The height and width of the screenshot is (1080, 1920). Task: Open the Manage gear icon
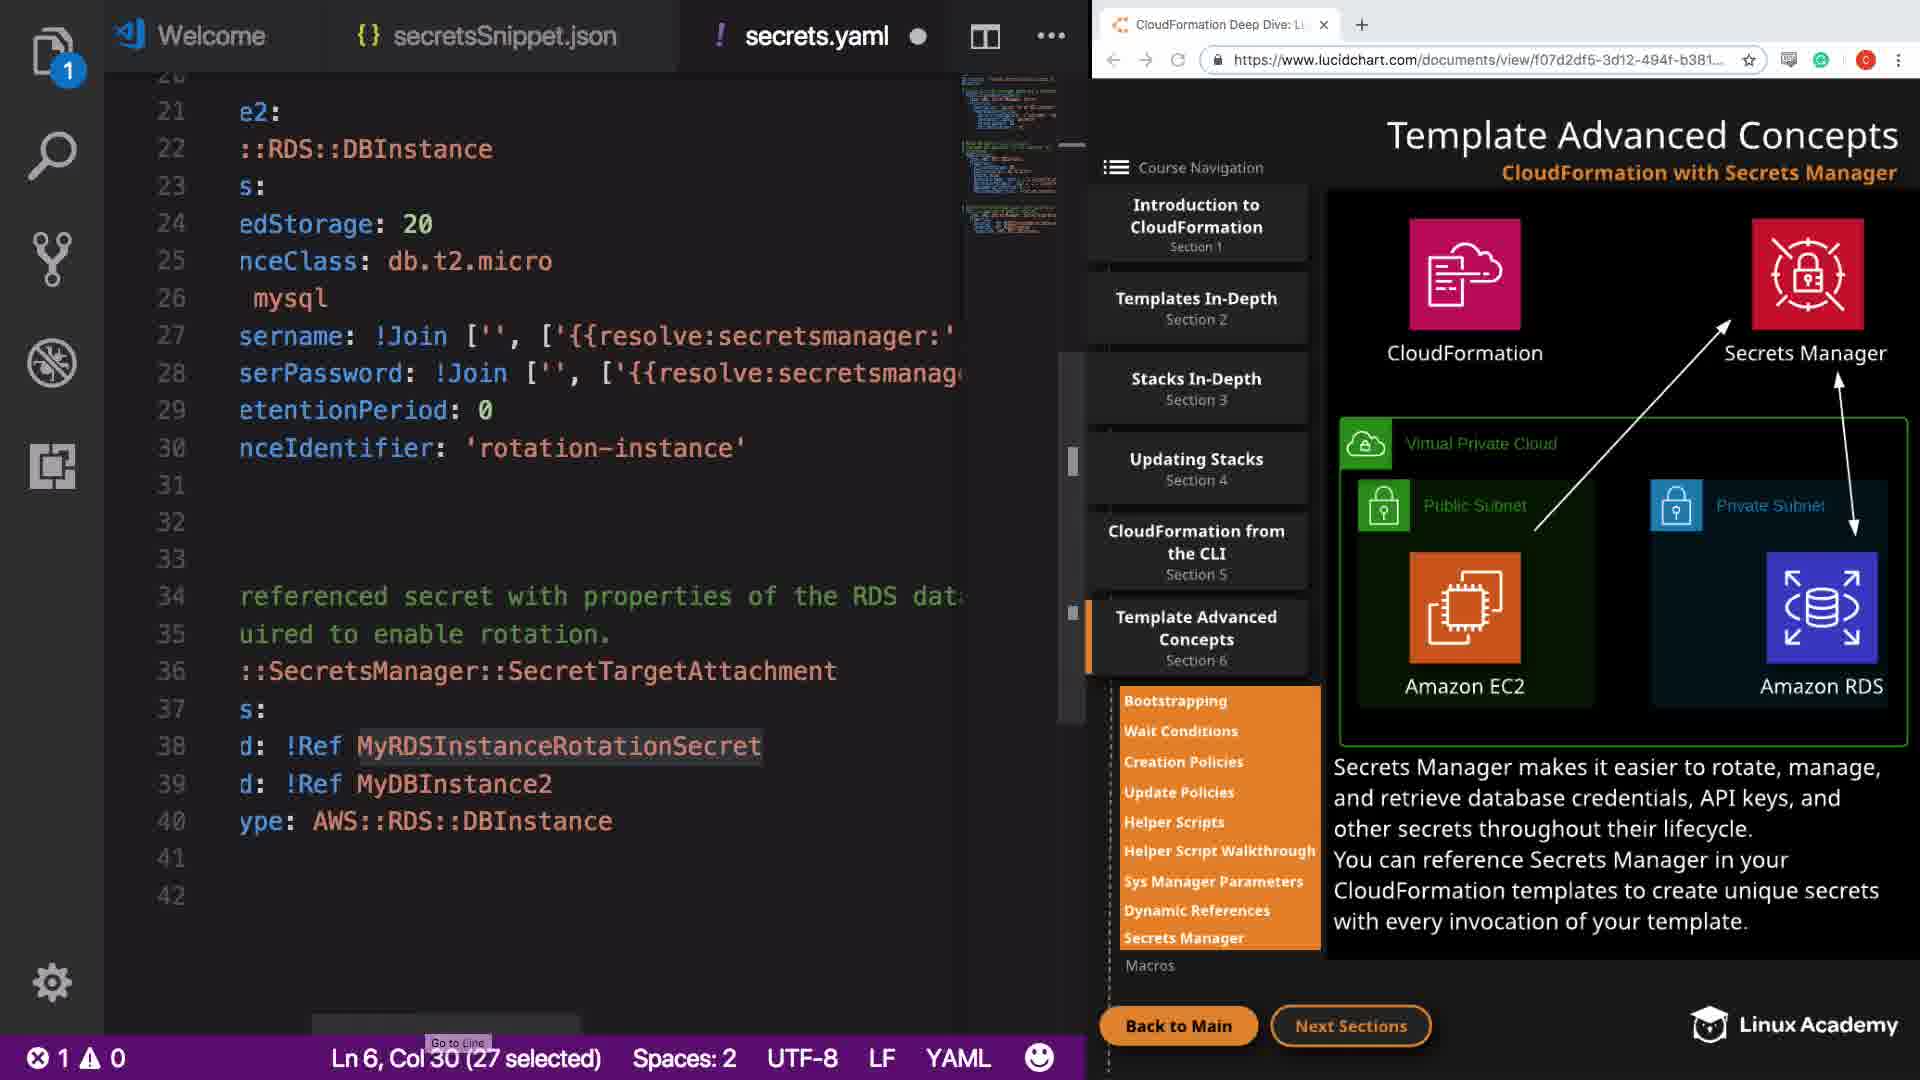point(52,982)
